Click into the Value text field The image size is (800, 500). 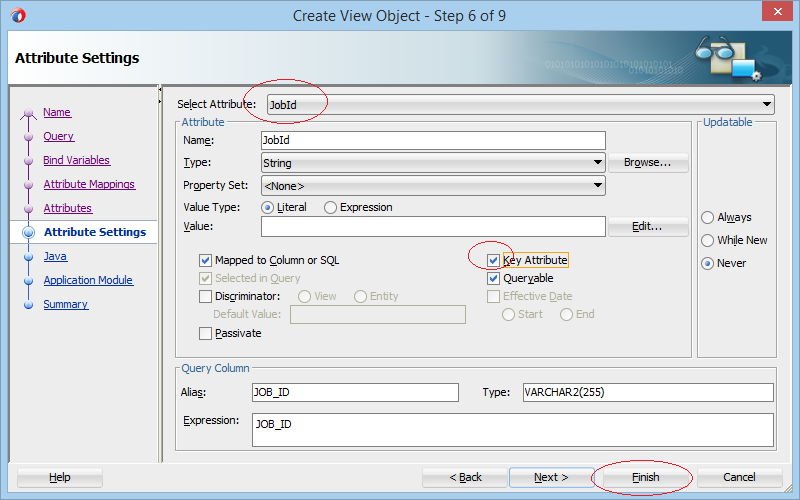tap(433, 227)
